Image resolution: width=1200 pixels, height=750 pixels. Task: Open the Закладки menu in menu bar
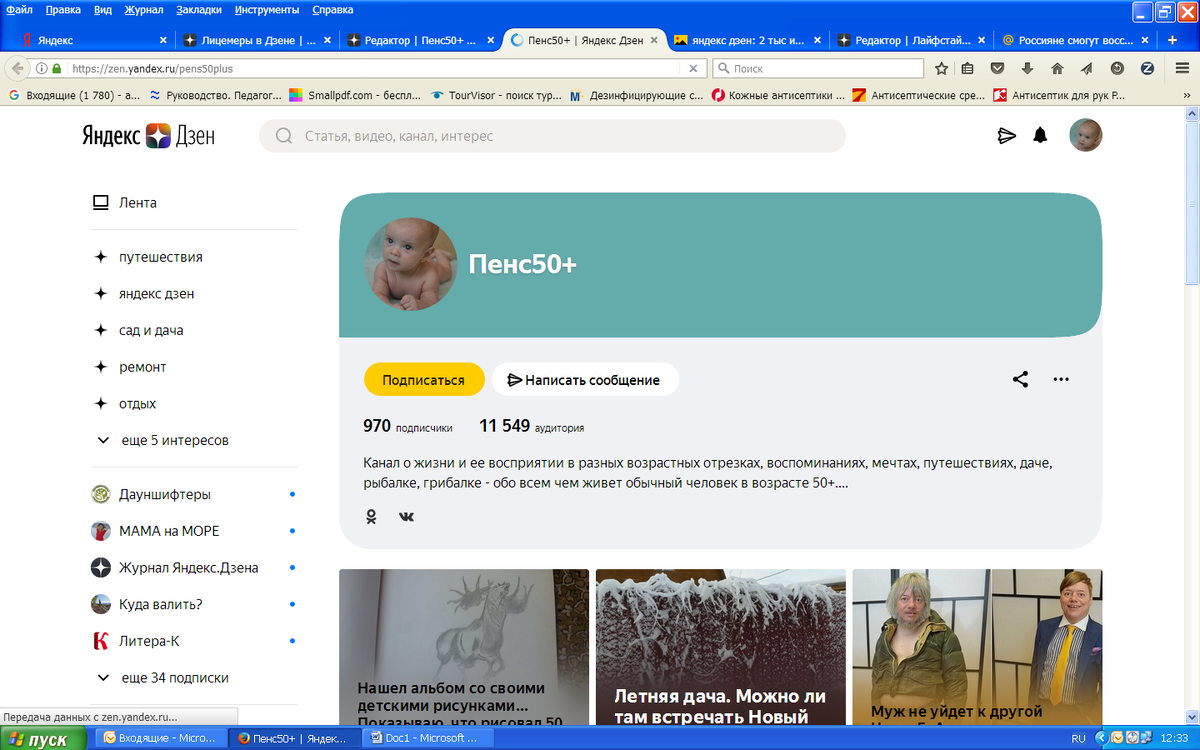[x=199, y=10]
